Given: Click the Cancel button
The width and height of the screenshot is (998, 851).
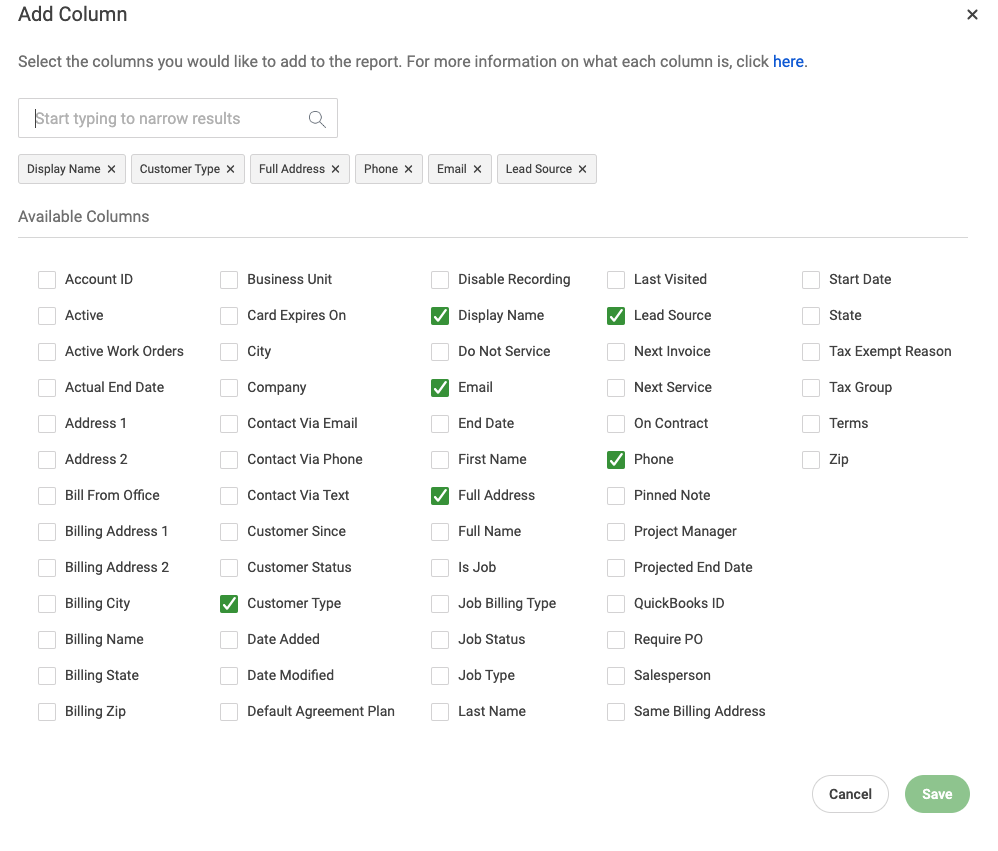Looking at the screenshot, I should (x=850, y=794).
